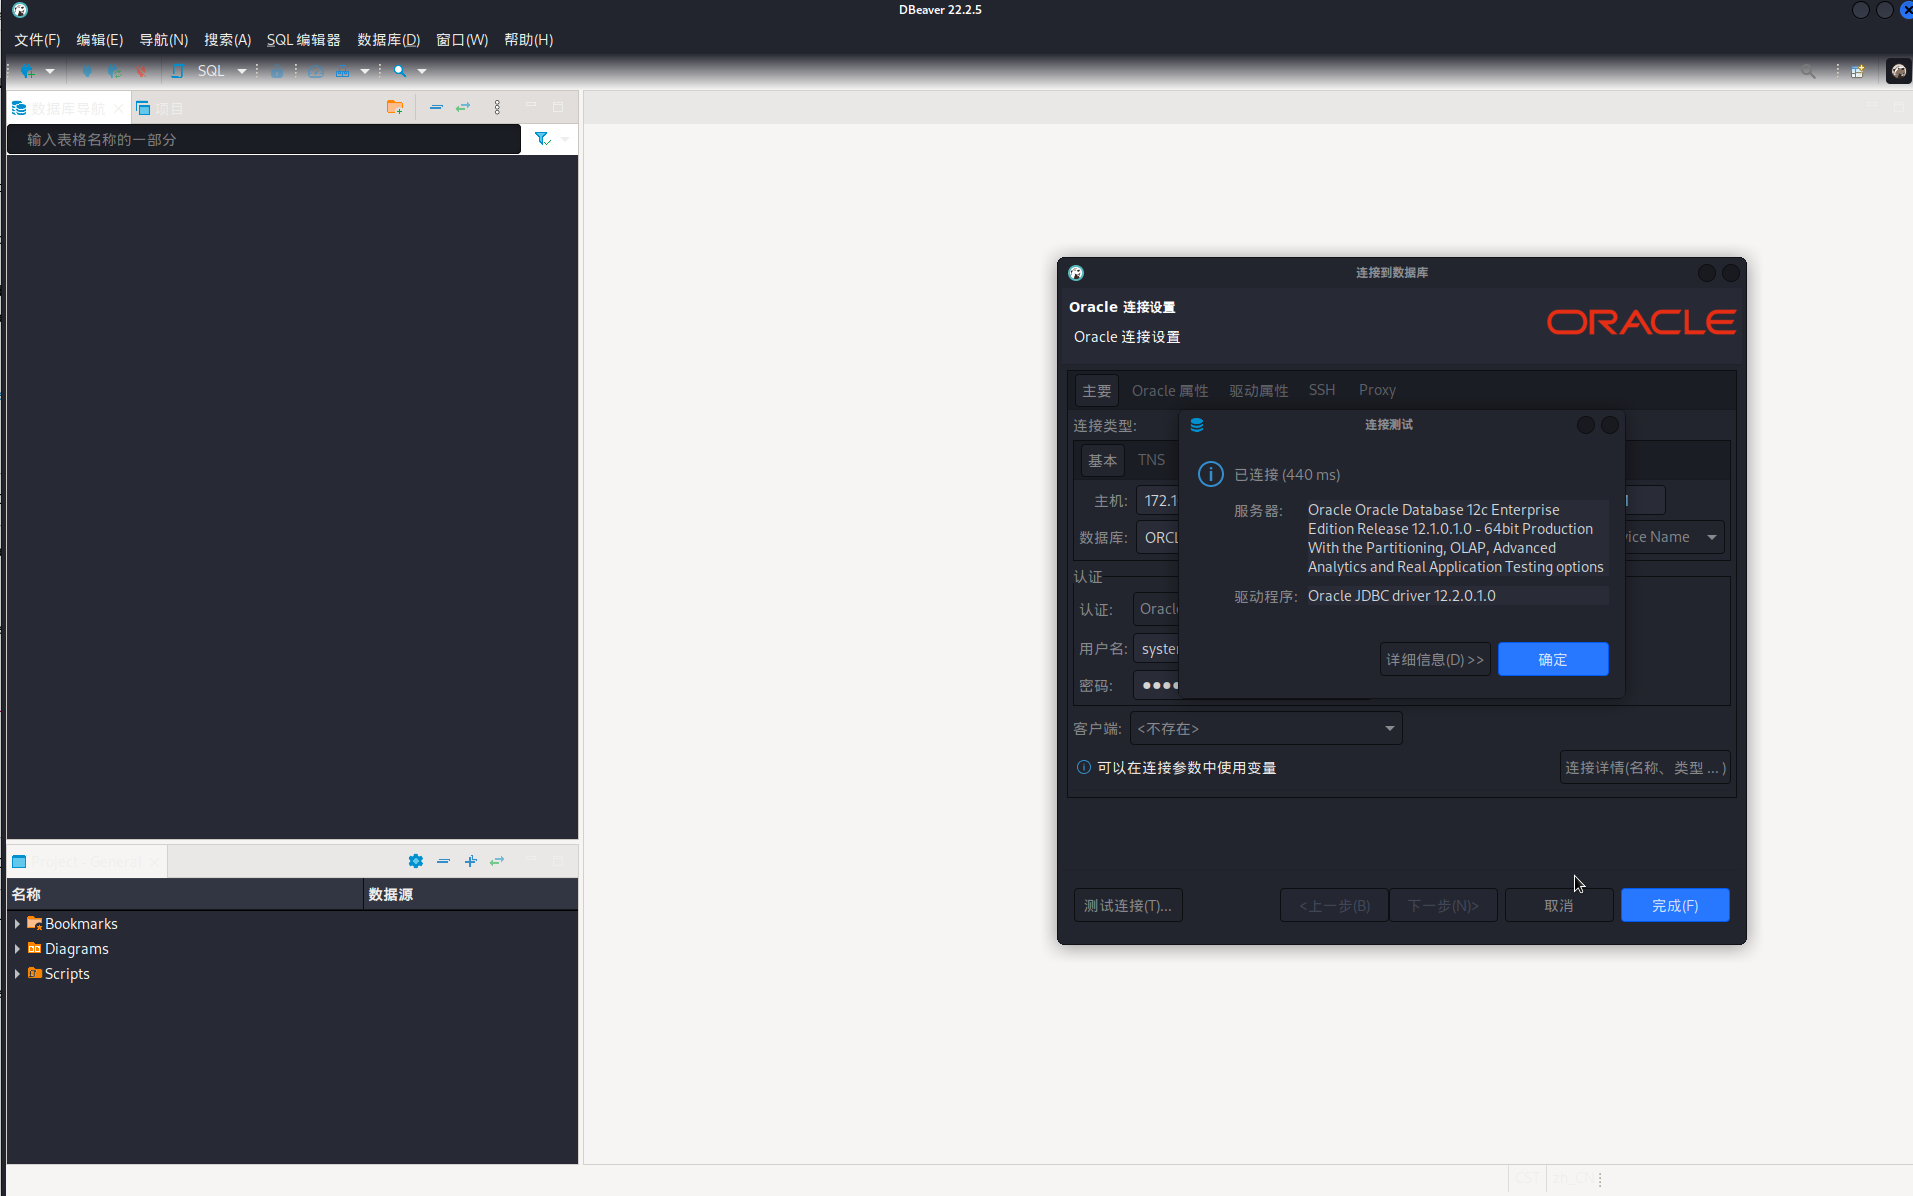Click the open perspective icon at top right

click(x=1858, y=71)
